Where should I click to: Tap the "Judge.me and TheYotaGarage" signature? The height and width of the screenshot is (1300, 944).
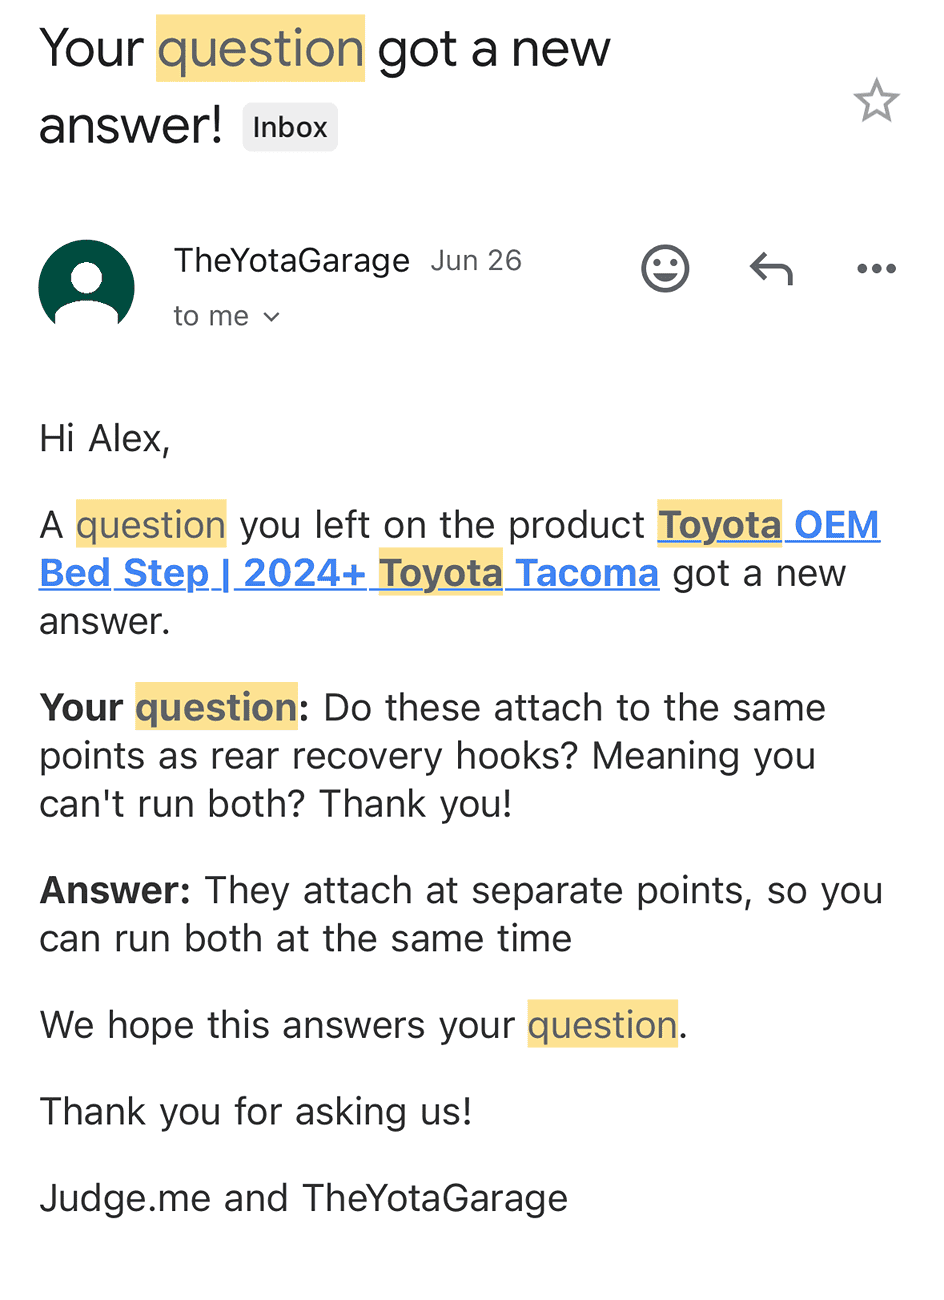point(304,1198)
